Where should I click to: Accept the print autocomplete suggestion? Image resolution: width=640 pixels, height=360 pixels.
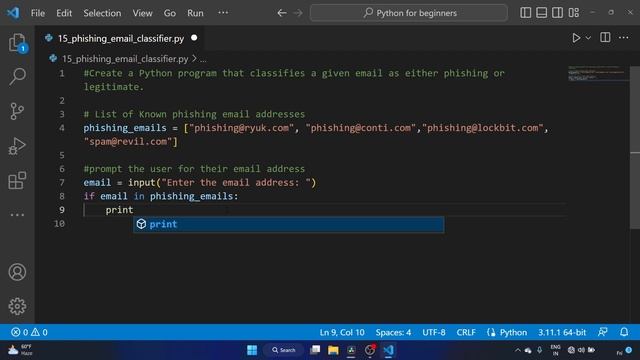pos(289,224)
